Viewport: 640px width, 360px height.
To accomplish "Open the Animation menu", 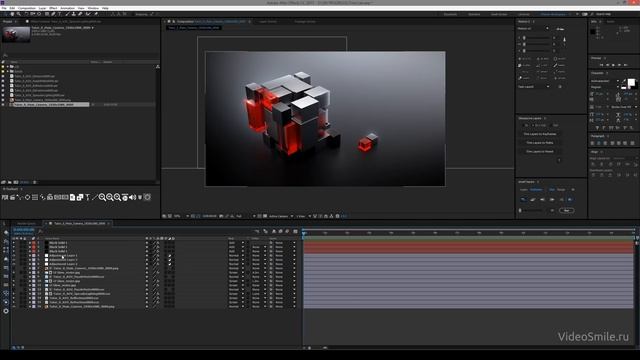I will coord(67,8).
